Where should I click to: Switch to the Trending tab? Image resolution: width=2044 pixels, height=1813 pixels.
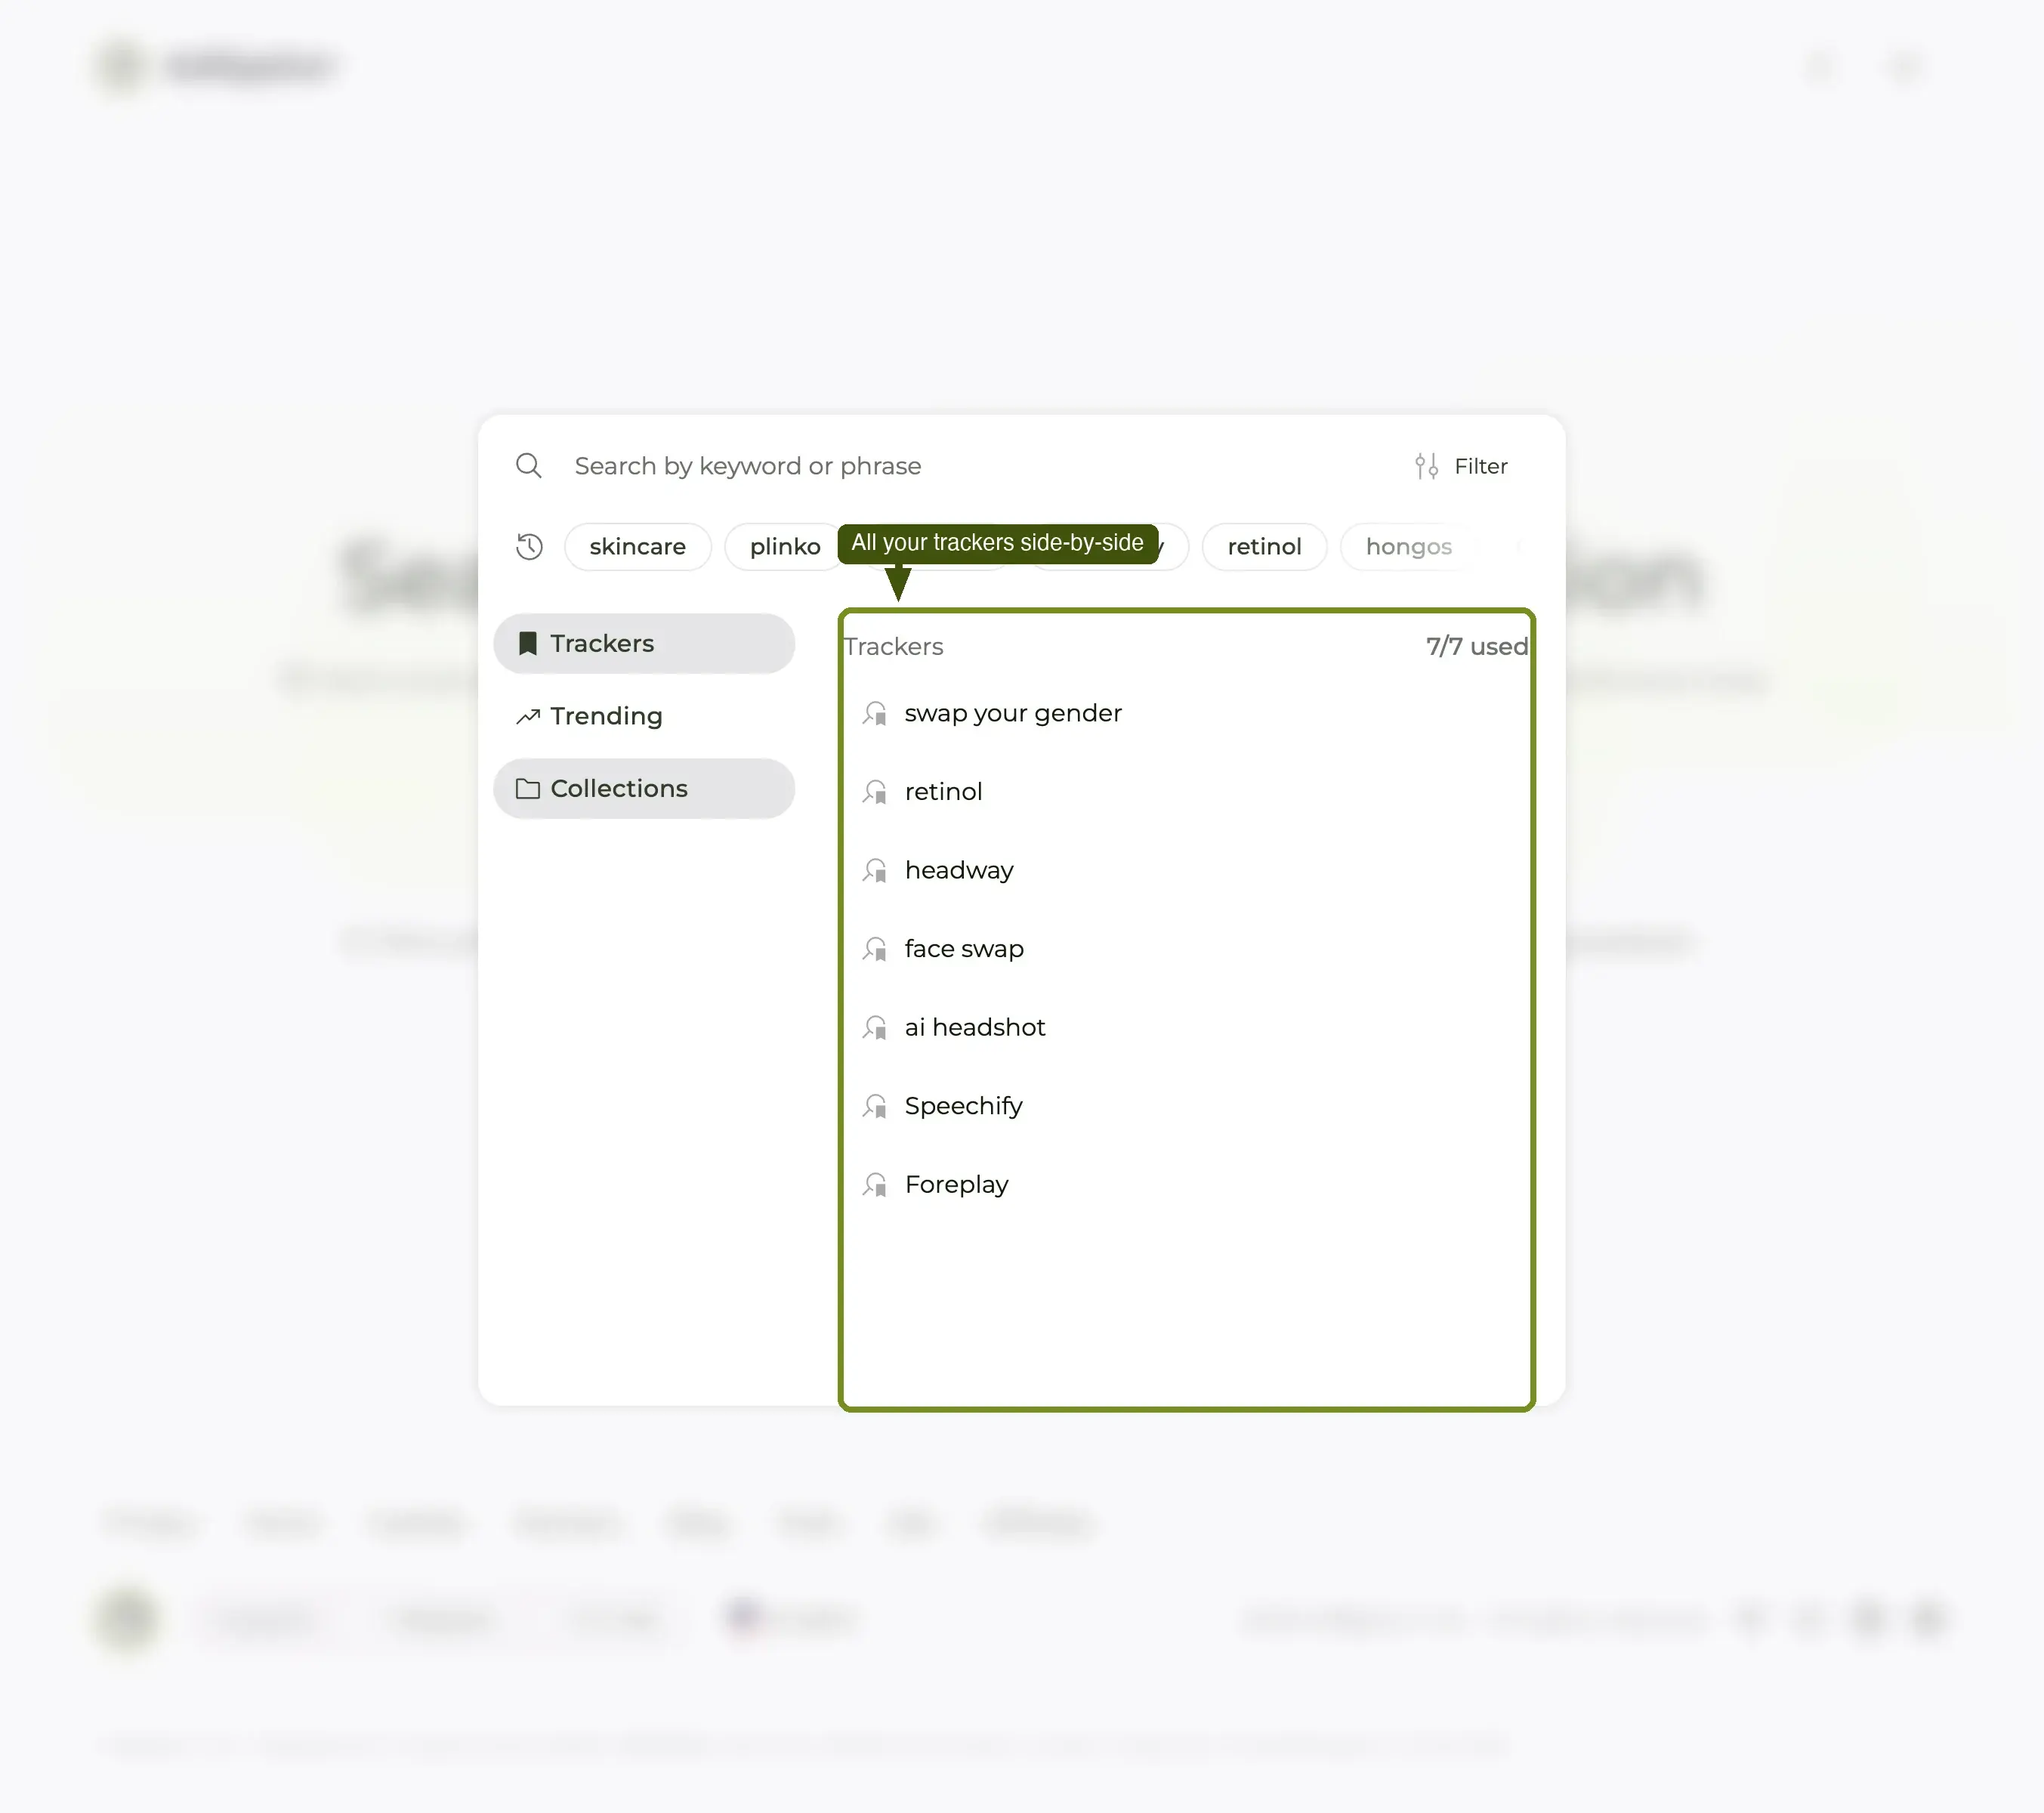pos(644,716)
